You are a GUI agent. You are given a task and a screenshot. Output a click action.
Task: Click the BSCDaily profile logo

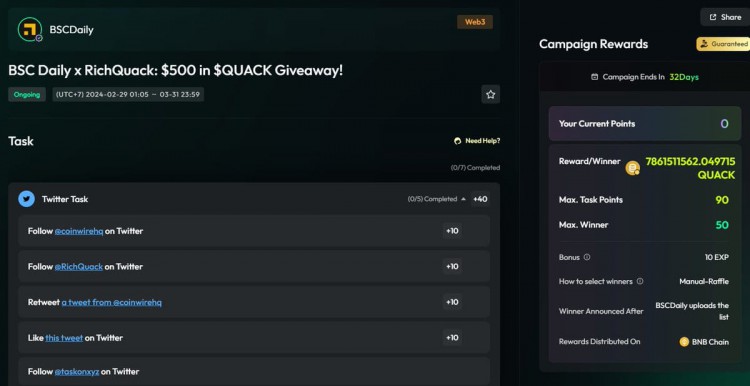30,30
